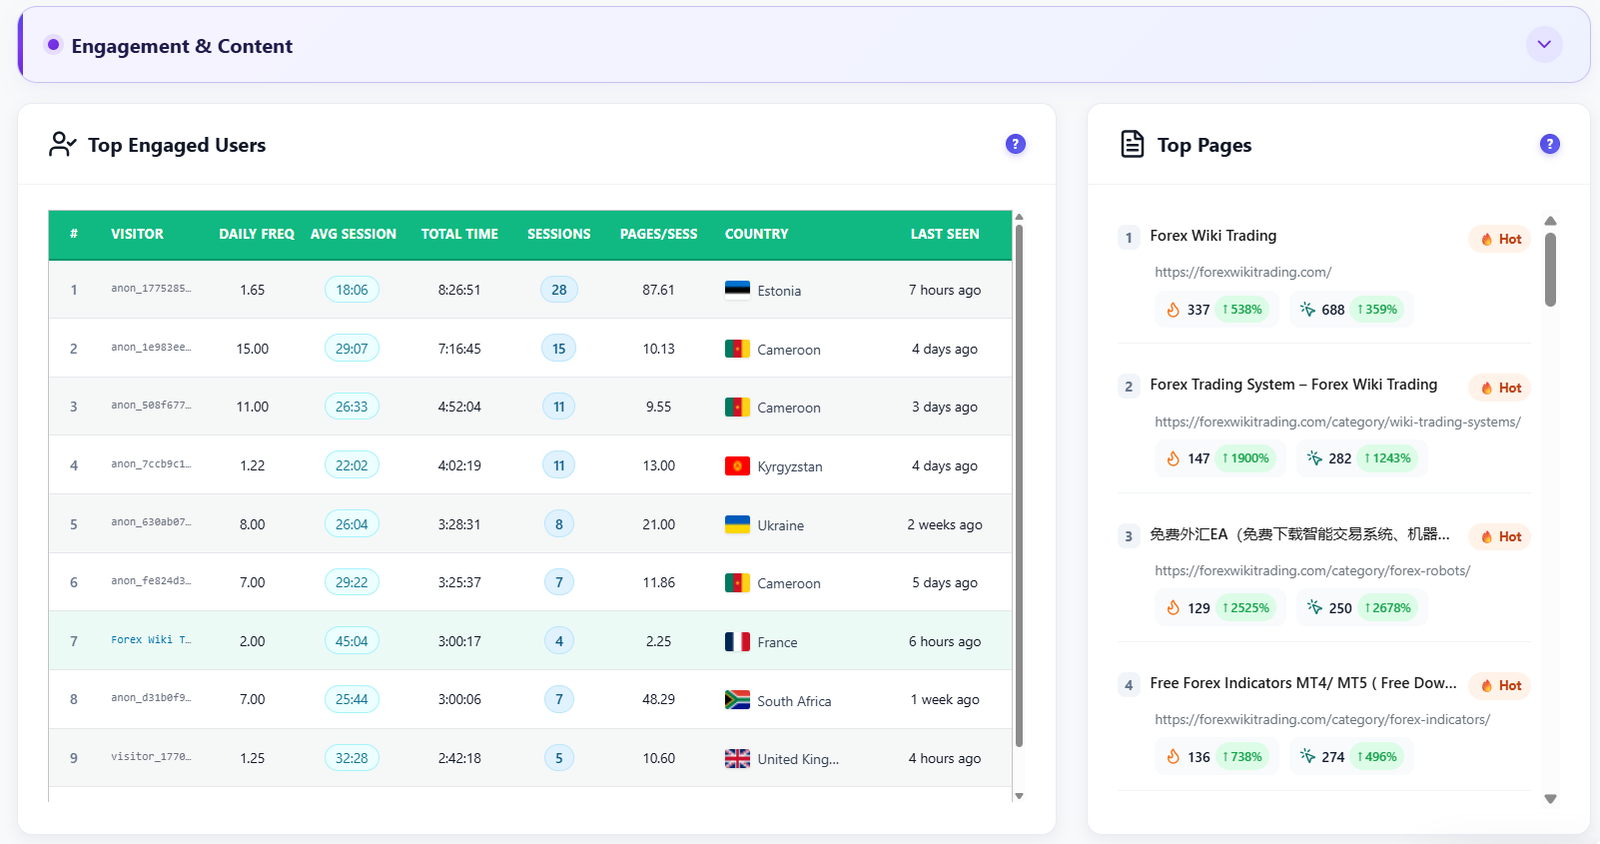1600x844 pixels.
Task: Click Top Pages scroll-up arrow
Action: tap(1550, 221)
